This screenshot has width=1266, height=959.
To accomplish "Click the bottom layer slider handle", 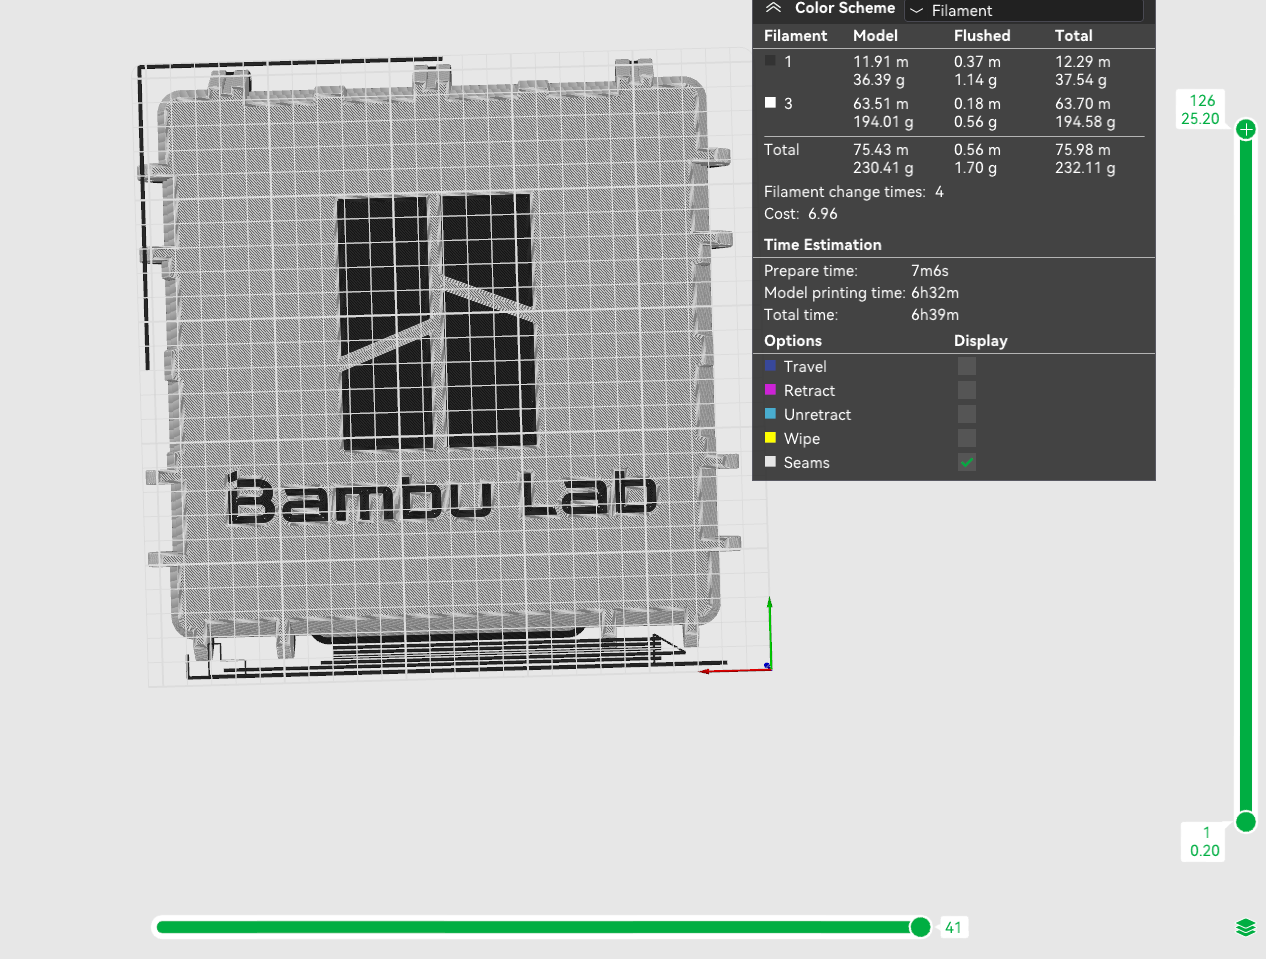I will [x=1246, y=822].
